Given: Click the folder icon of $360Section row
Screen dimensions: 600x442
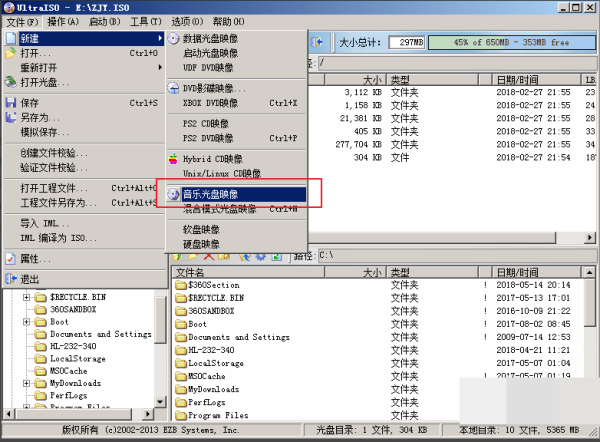Looking at the screenshot, I should click(181, 285).
